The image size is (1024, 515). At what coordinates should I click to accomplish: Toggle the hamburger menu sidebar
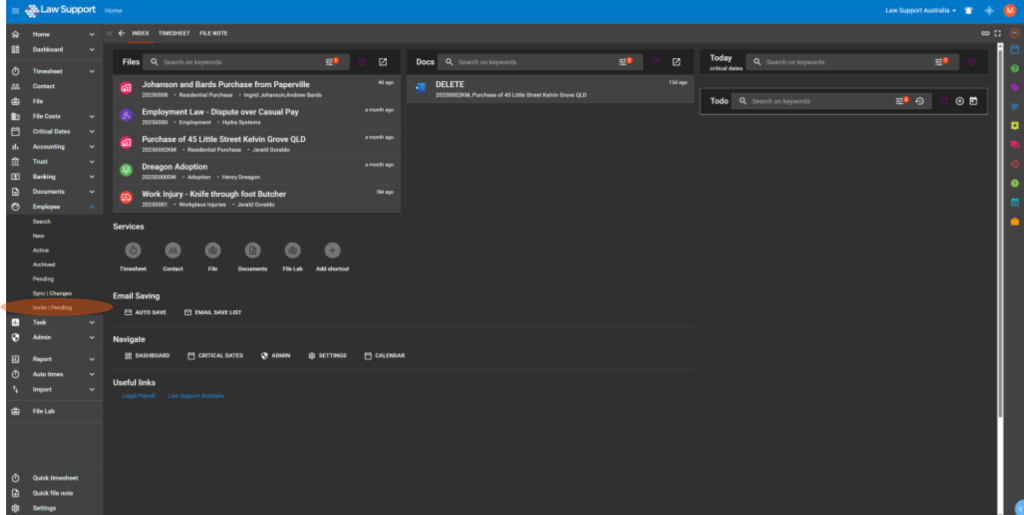[15, 10]
